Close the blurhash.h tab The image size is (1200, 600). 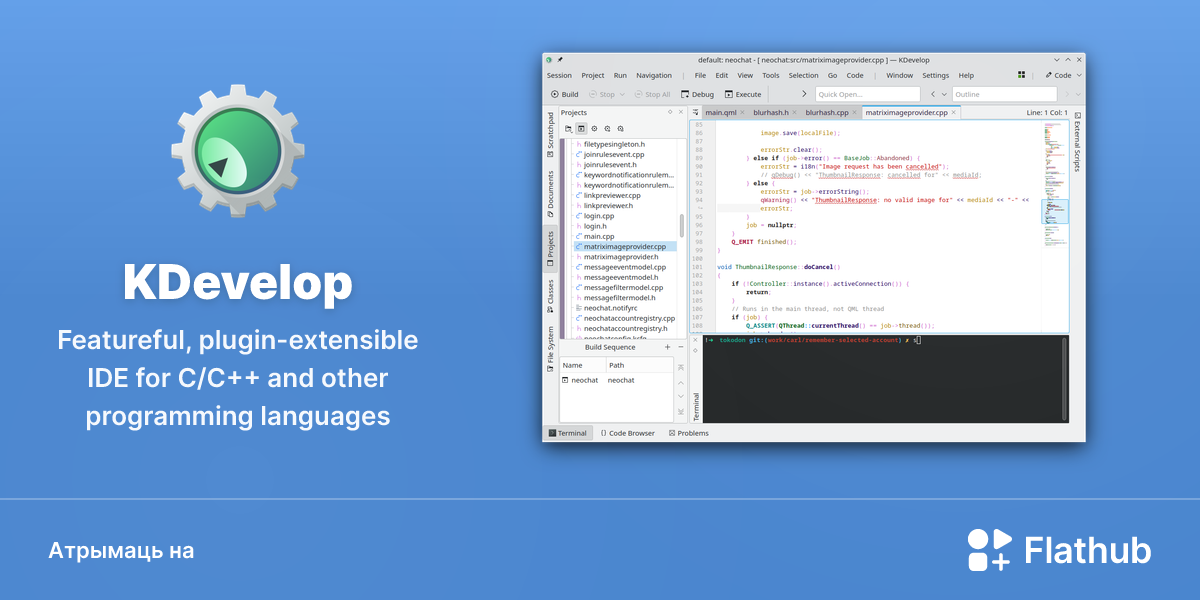[x=796, y=113]
